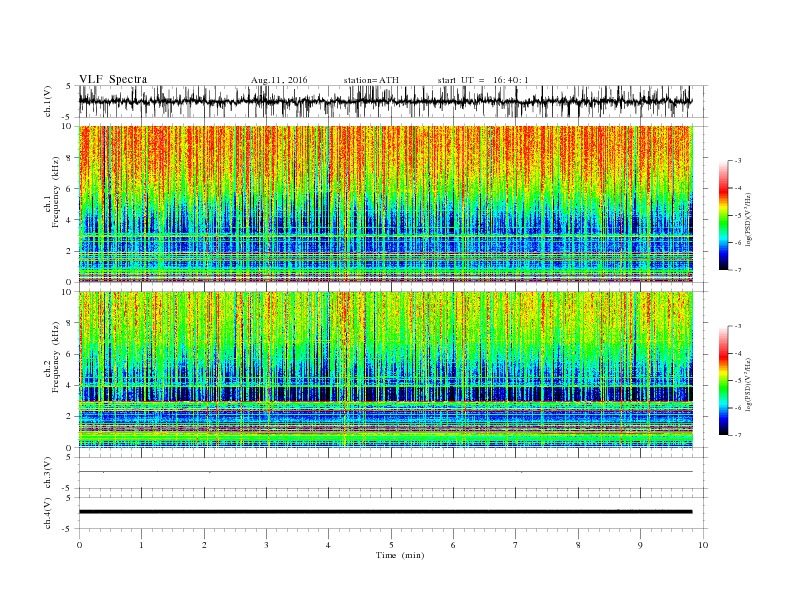The width and height of the screenshot is (792, 612).
Task: Click the "6" kHz tick on ch.1 spectrogram
Action: click(x=69, y=189)
